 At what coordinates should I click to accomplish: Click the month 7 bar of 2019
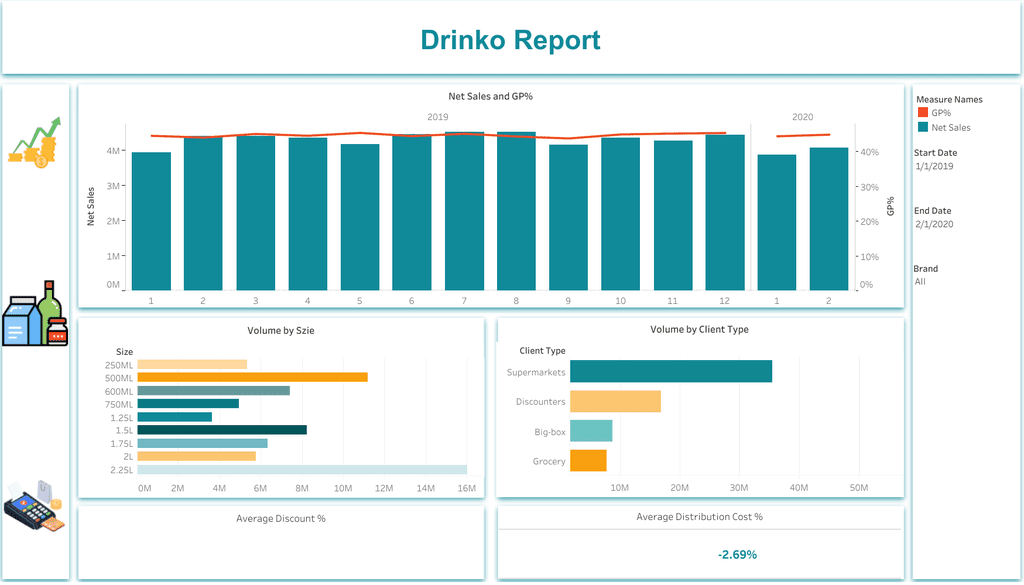pyautogui.click(x=464, y=210)
